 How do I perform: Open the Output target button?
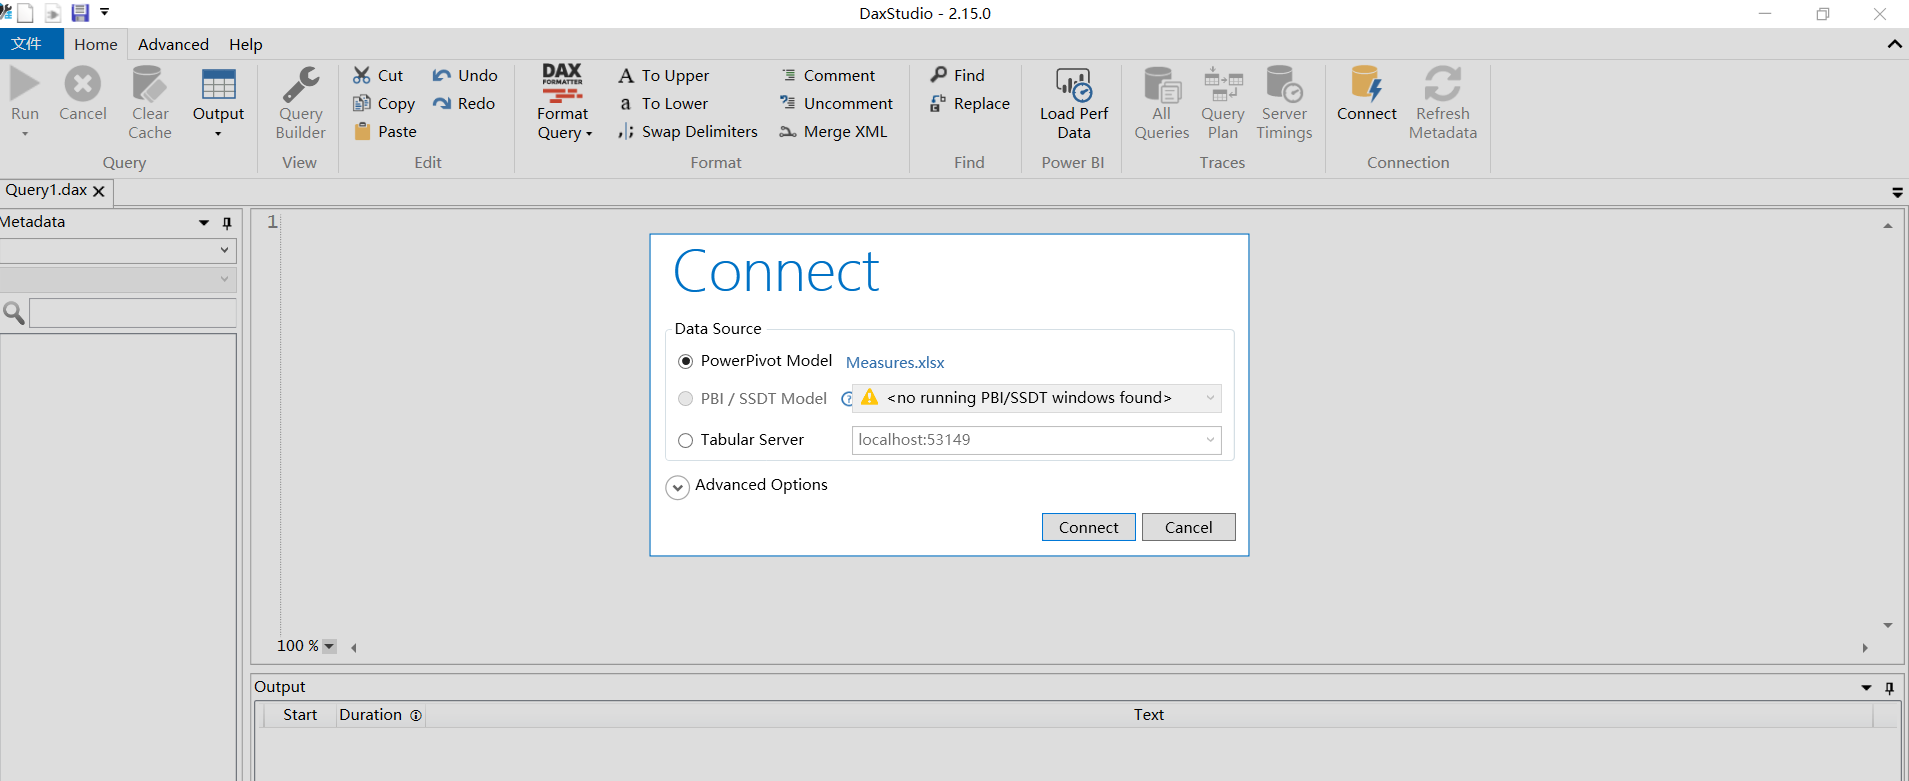click(218, 103)
